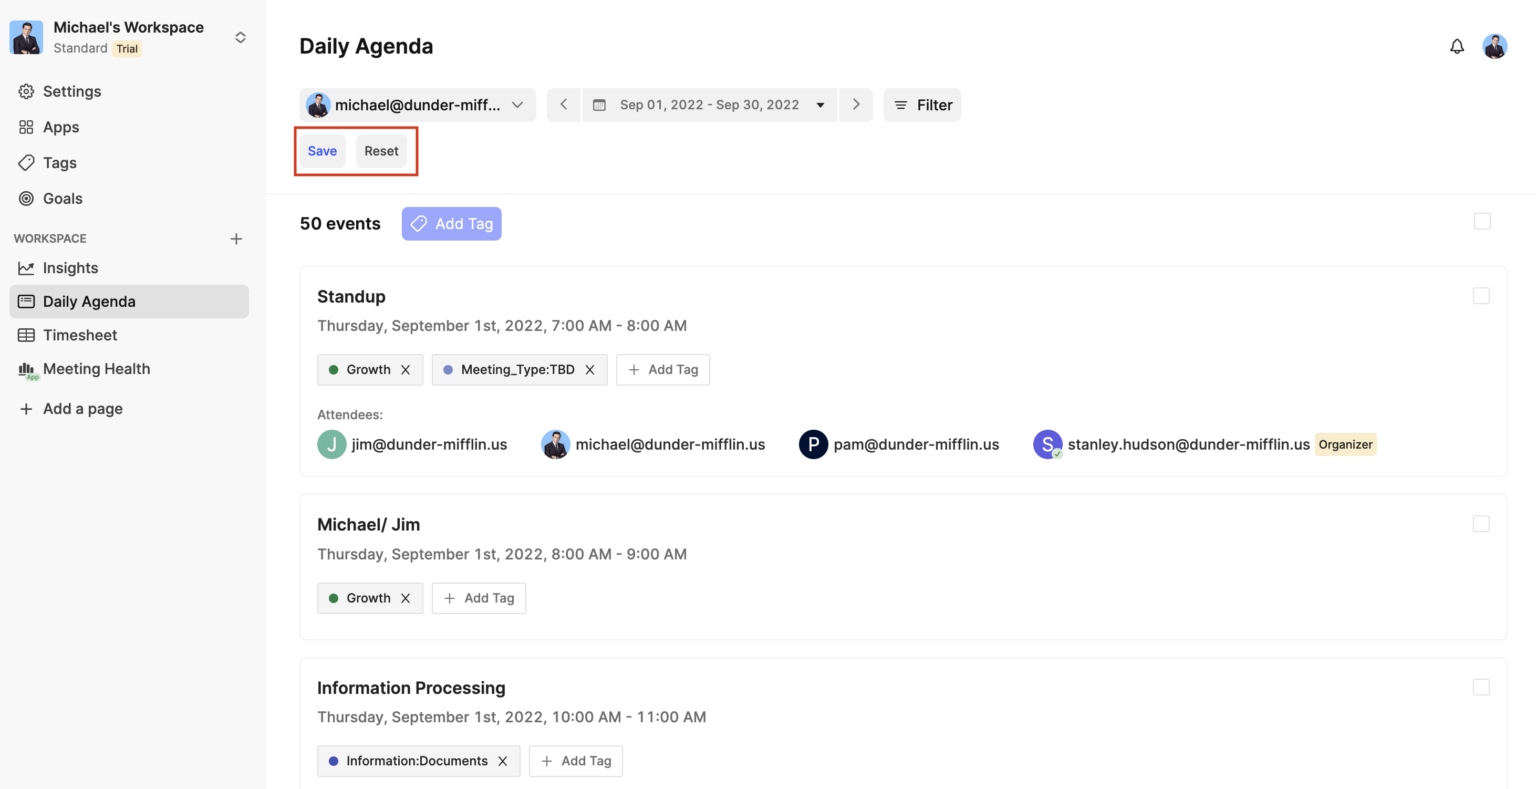The width and height of the screenshot is (1536, 789).
Task: Click the purple Add Tag button
Action: pyautogui.click(x=451, y=224)
